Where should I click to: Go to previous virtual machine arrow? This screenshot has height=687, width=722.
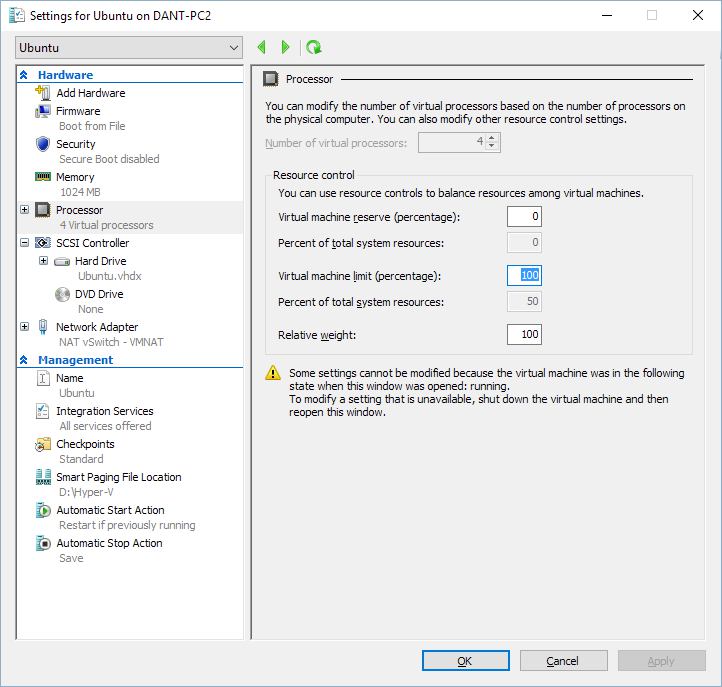(x=262, y=47)
